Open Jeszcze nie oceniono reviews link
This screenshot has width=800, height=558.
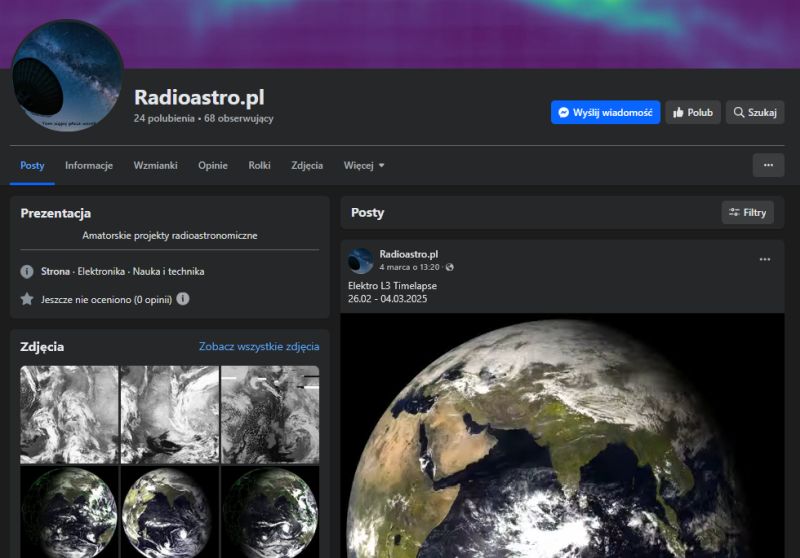tap(106, 299)
